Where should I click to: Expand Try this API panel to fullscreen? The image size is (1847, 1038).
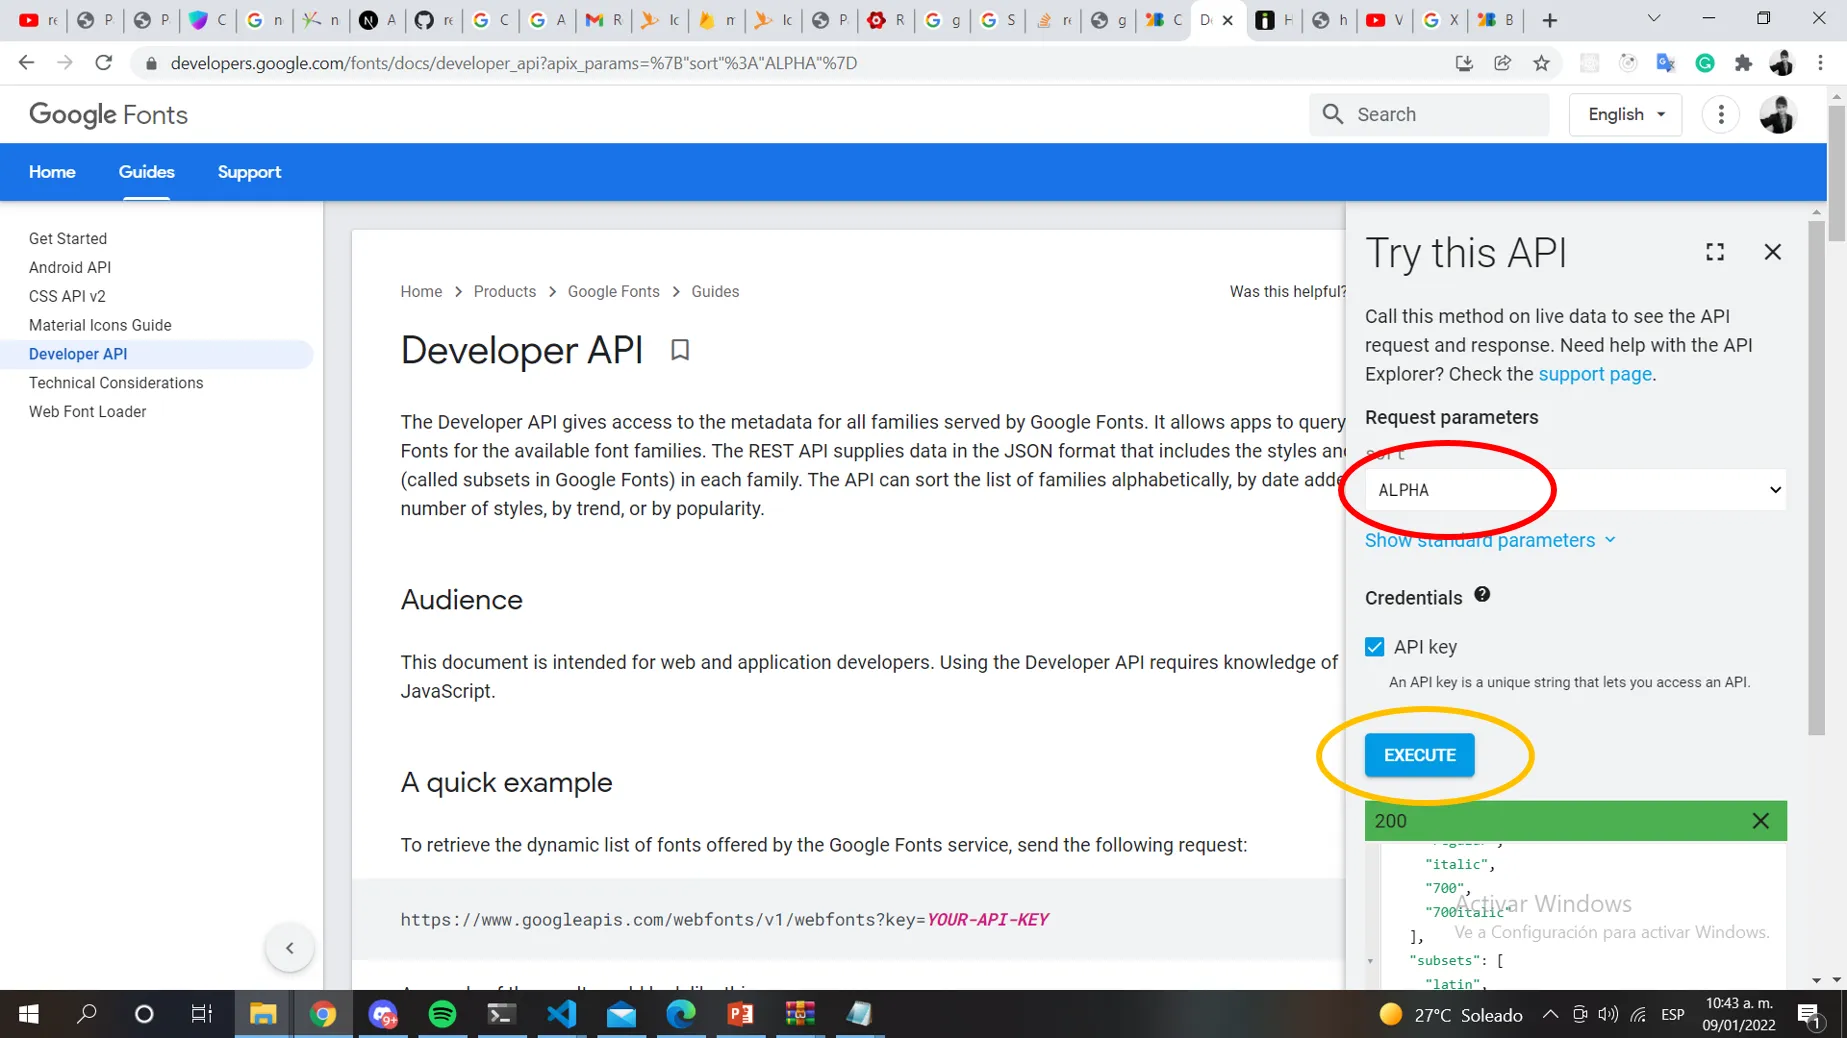pyautogui.click(x=1715, y=252)
